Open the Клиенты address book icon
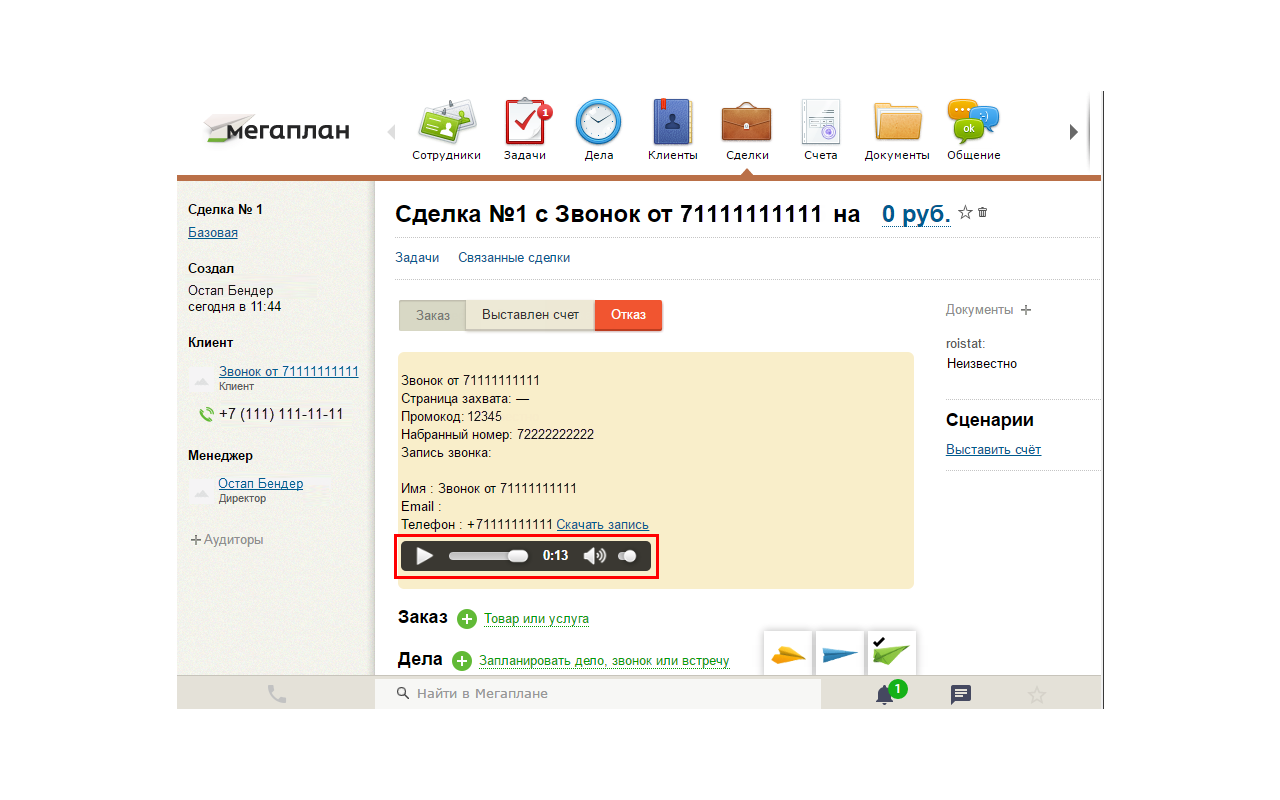The height and width of the screenshot is (800, 1280). coord(672,122)
